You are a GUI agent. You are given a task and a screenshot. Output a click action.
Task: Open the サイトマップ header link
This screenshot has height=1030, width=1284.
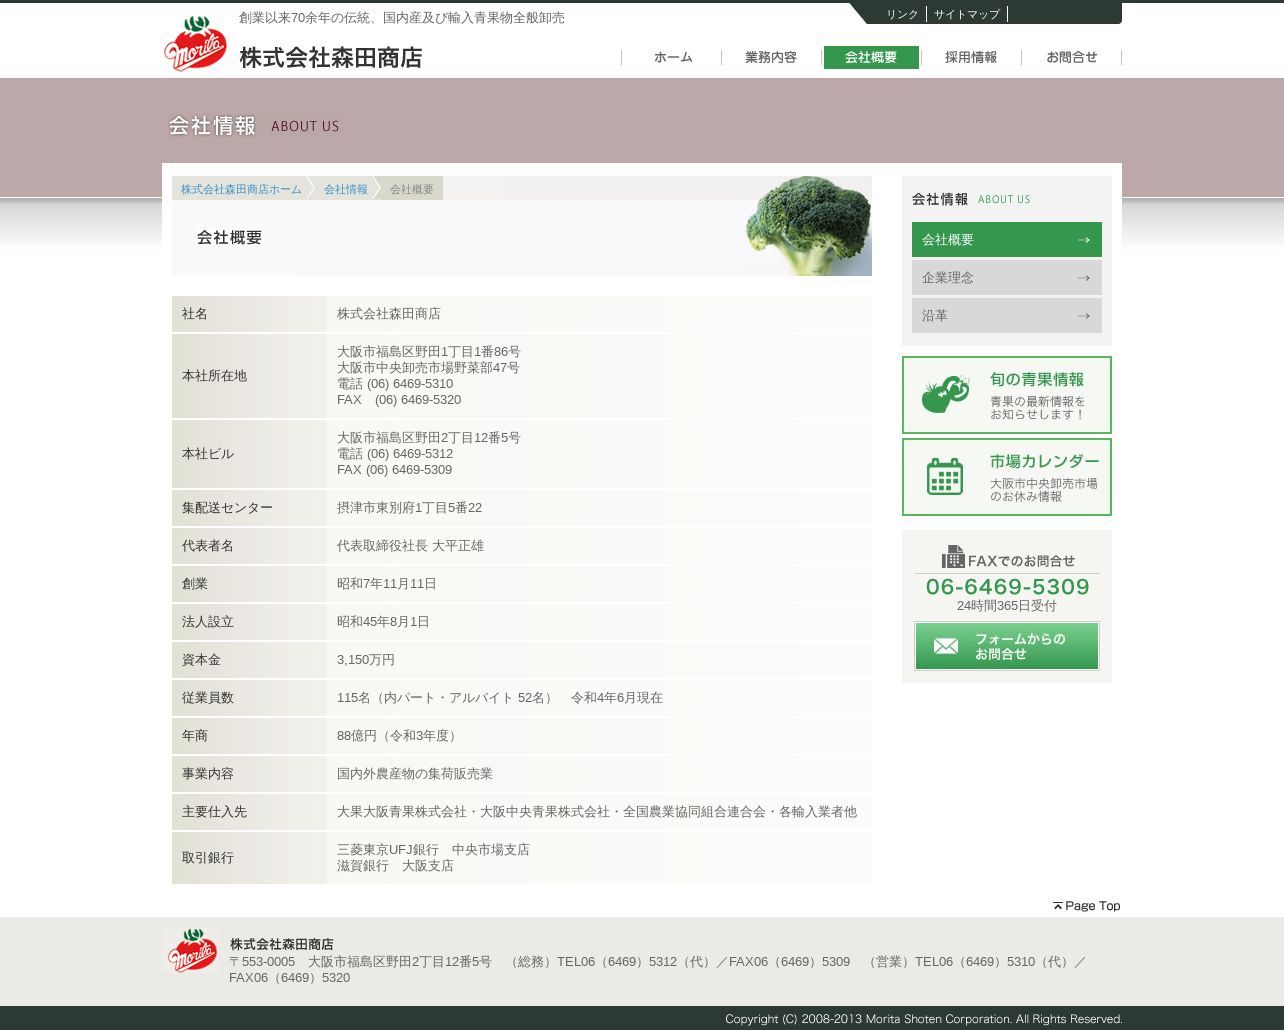pos(967,14)
